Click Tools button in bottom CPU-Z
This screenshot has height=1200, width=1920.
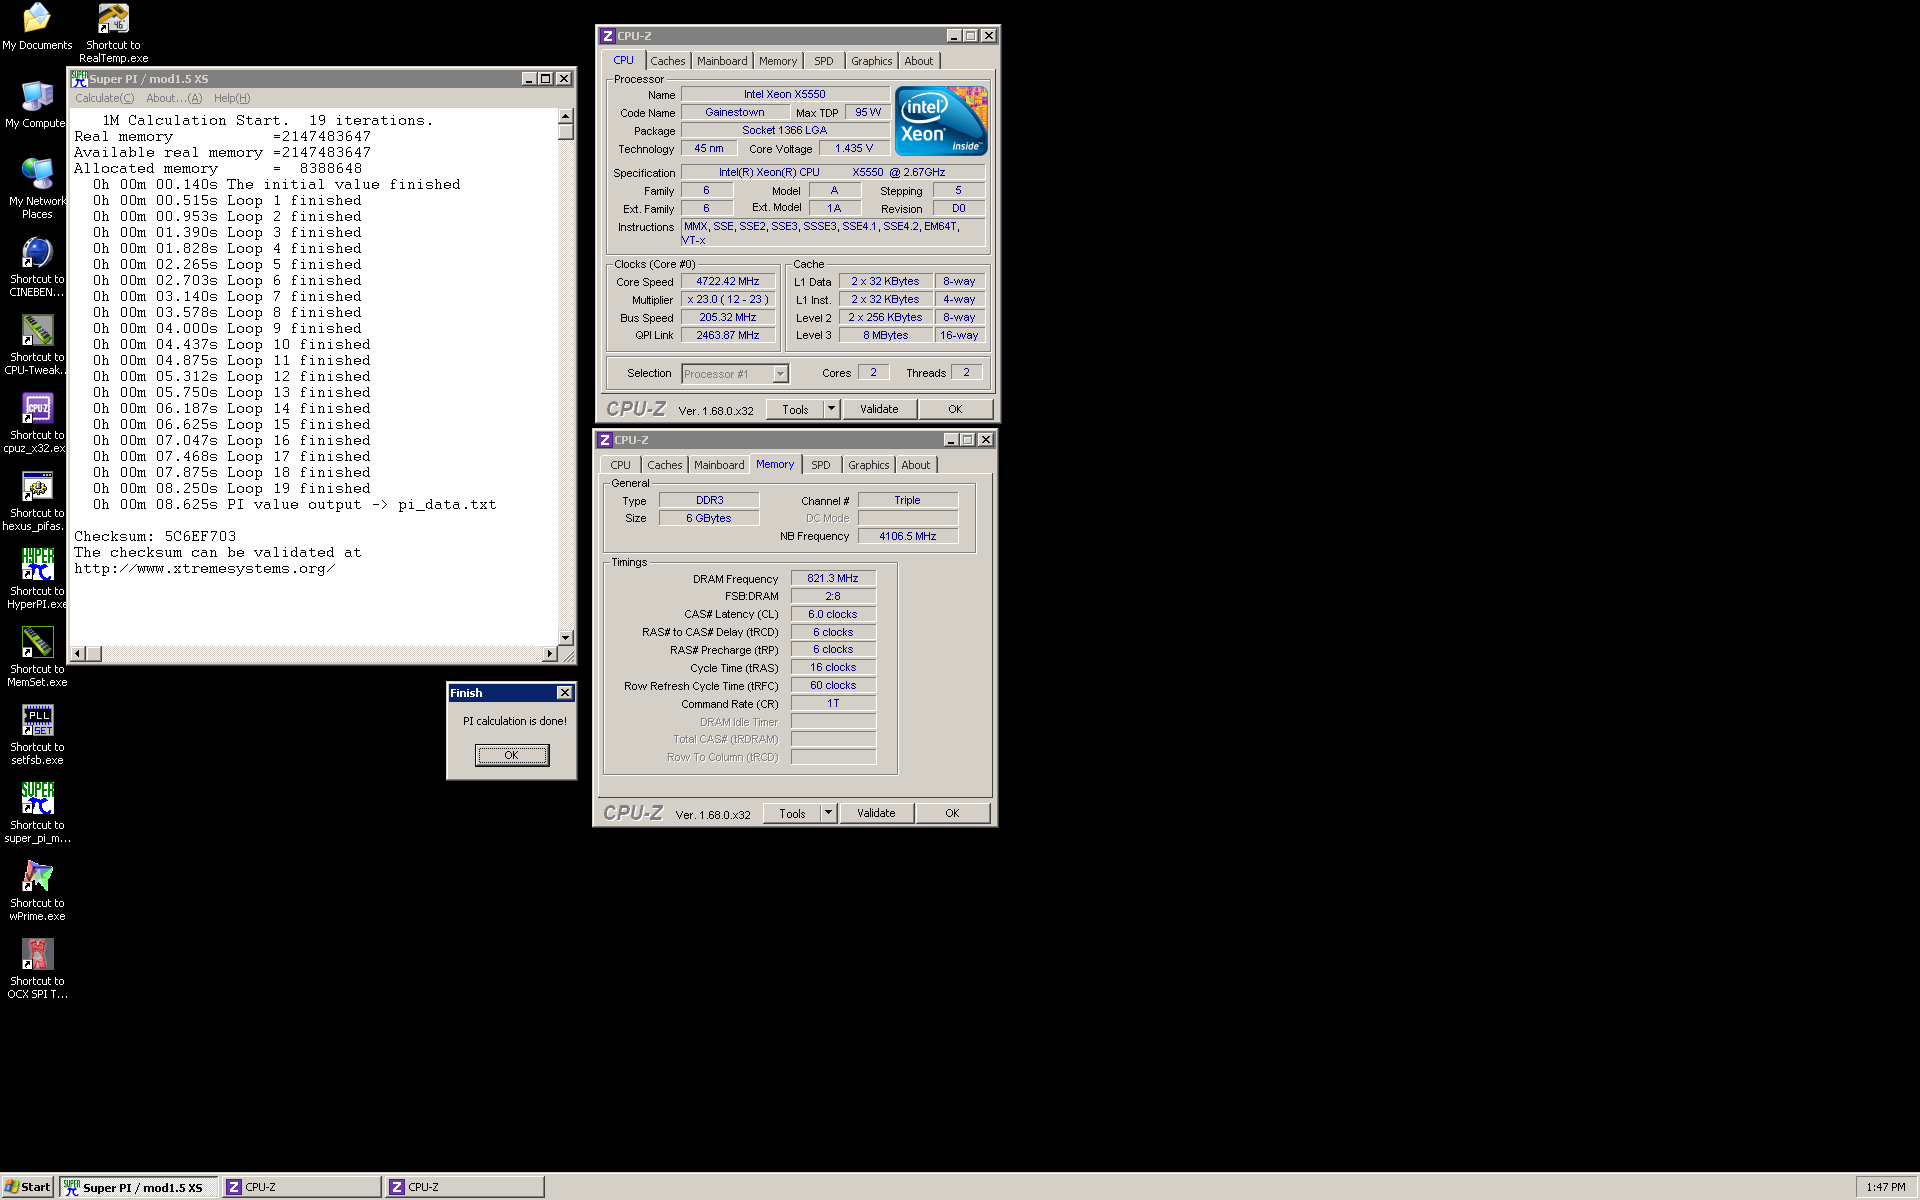[x=792, y=813]
